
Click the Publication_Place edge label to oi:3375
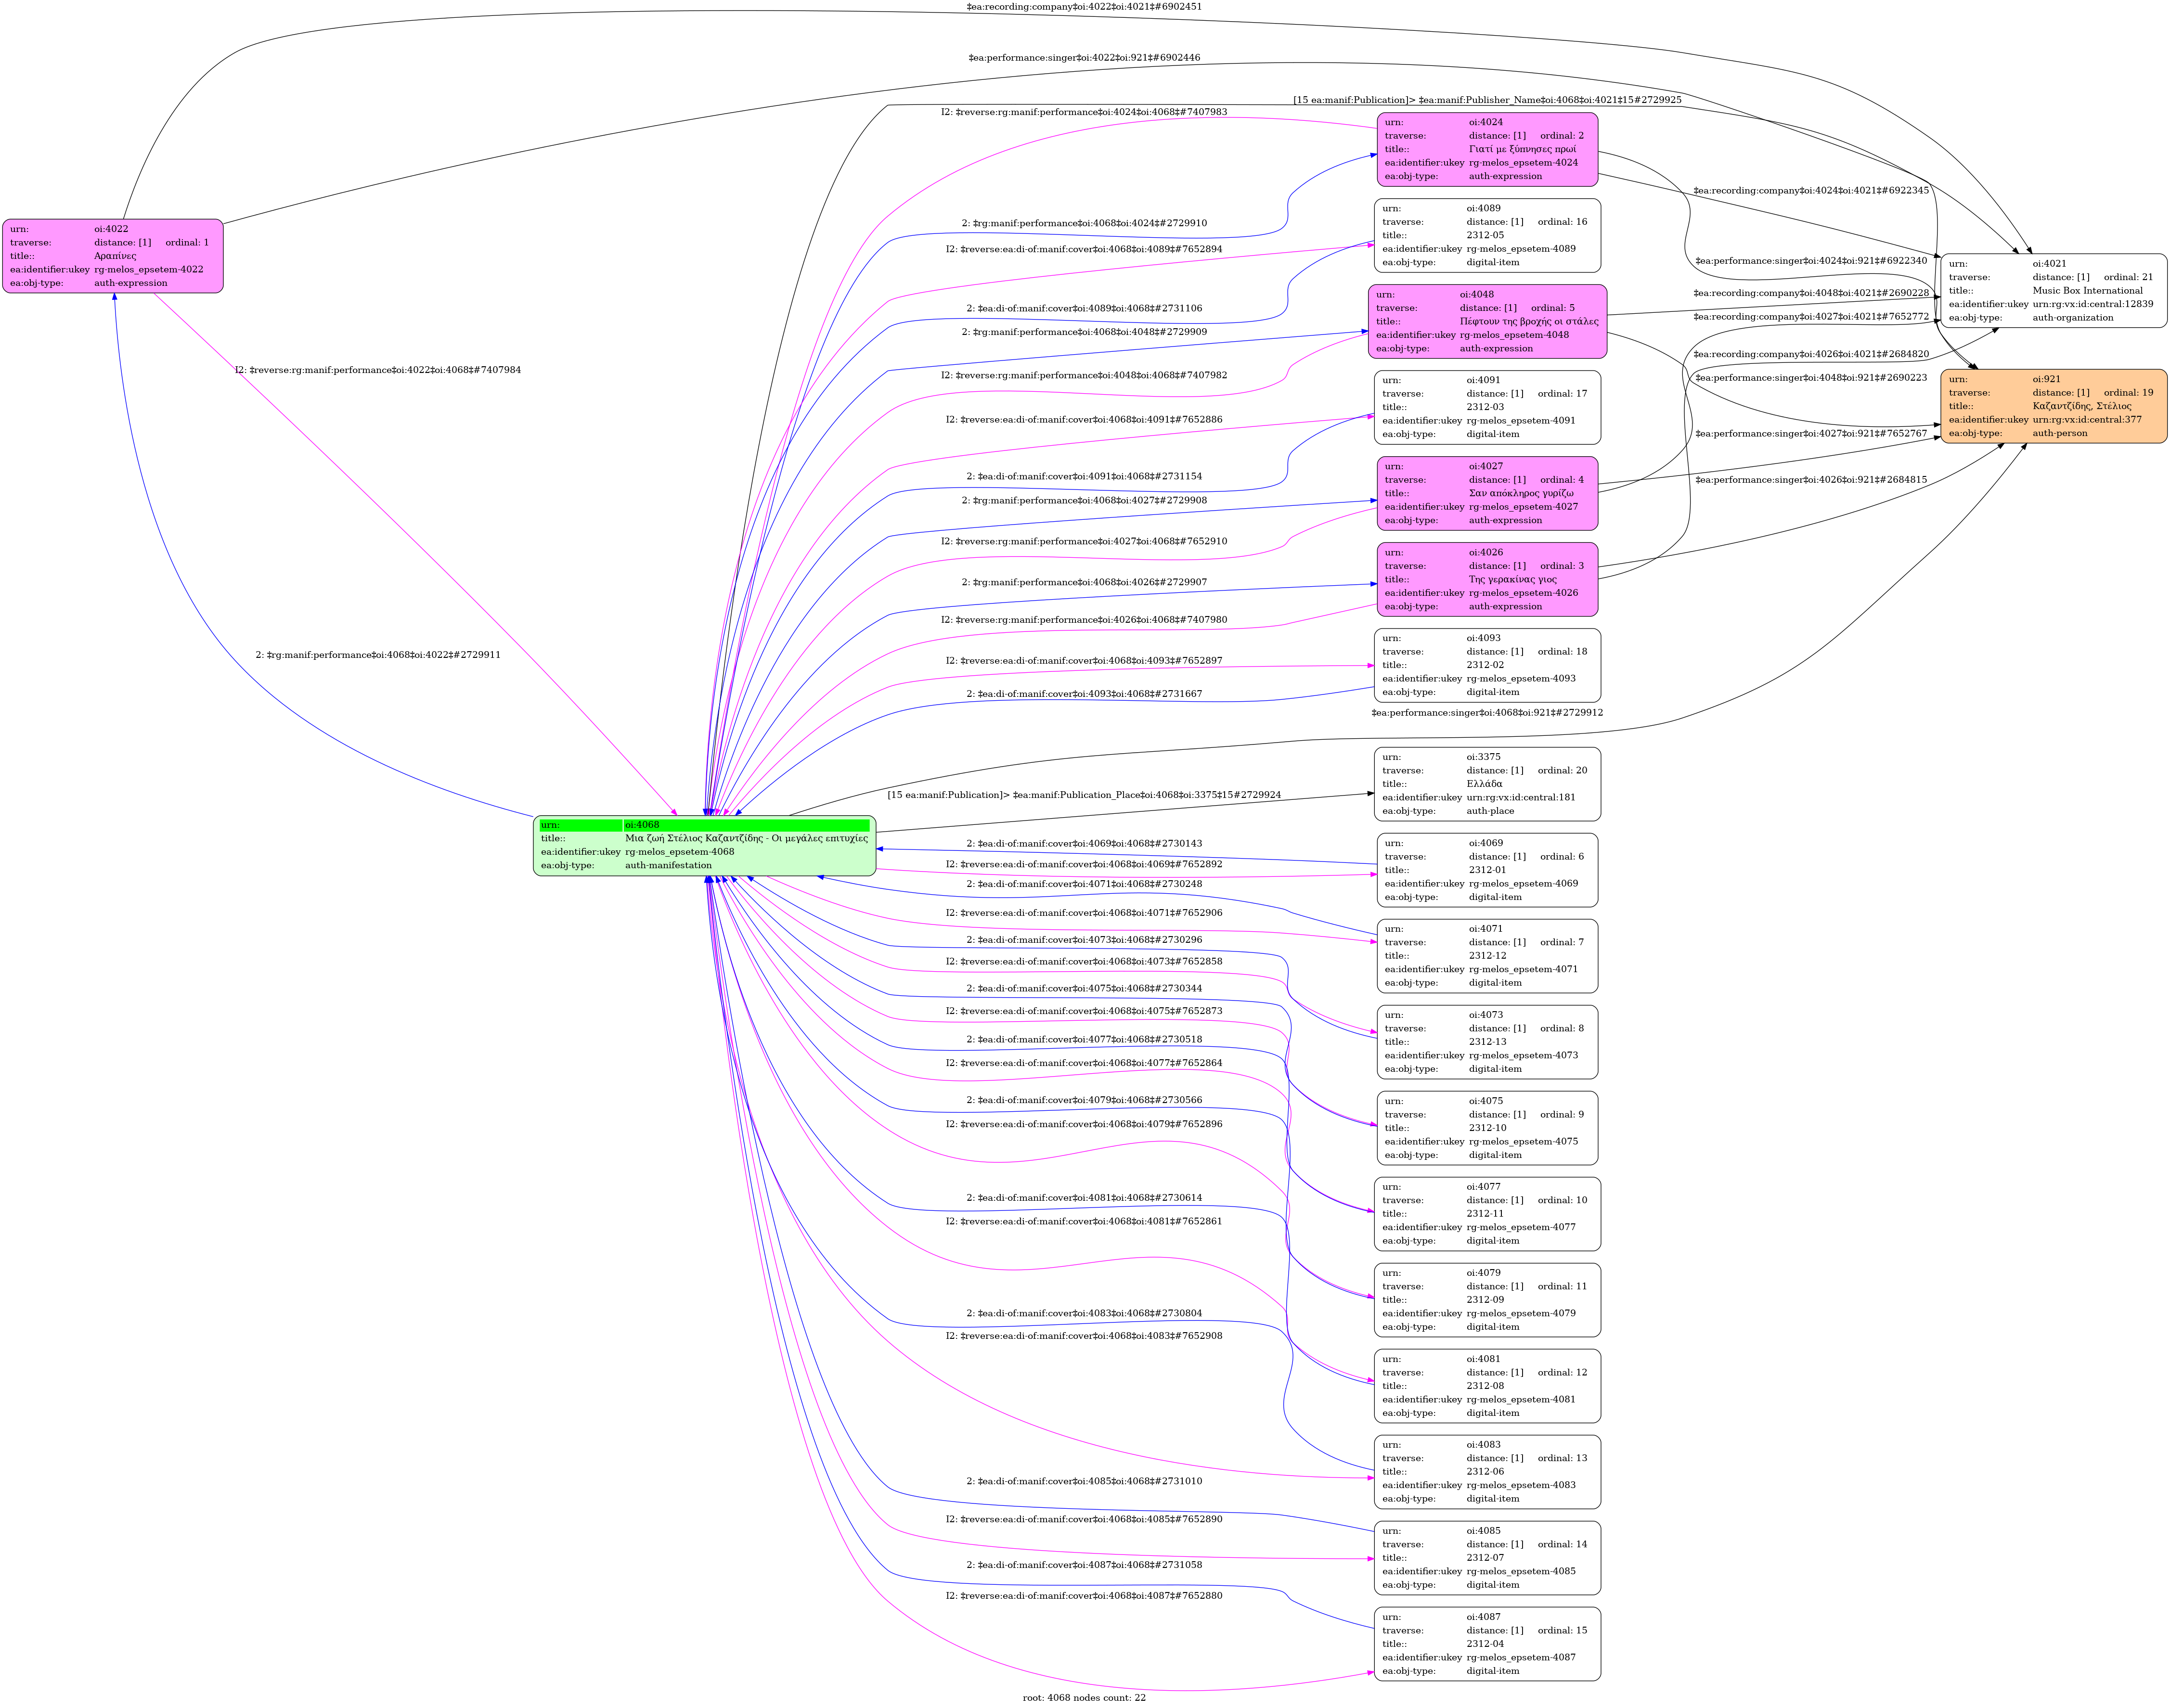[1083, 795]
